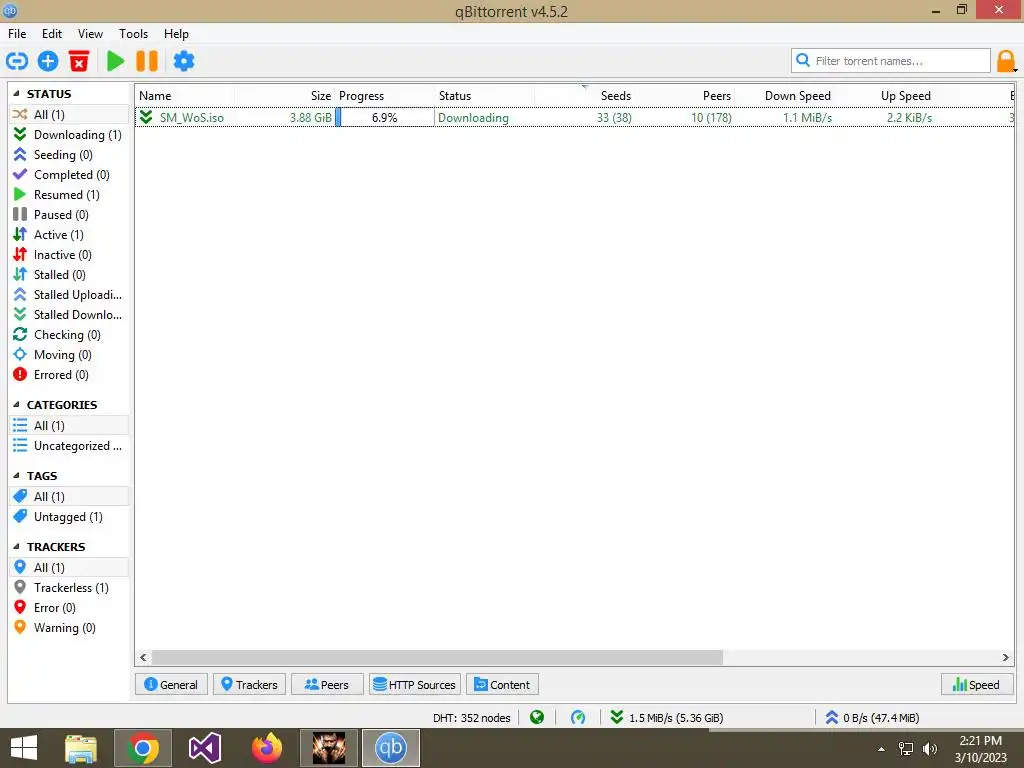
Task: Open the Peers tab
Action: [327, 684]
